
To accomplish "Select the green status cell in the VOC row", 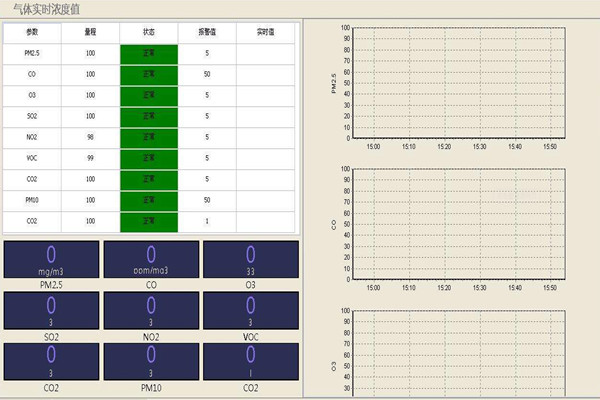I will pyautogui.click(x=148, y=158).
